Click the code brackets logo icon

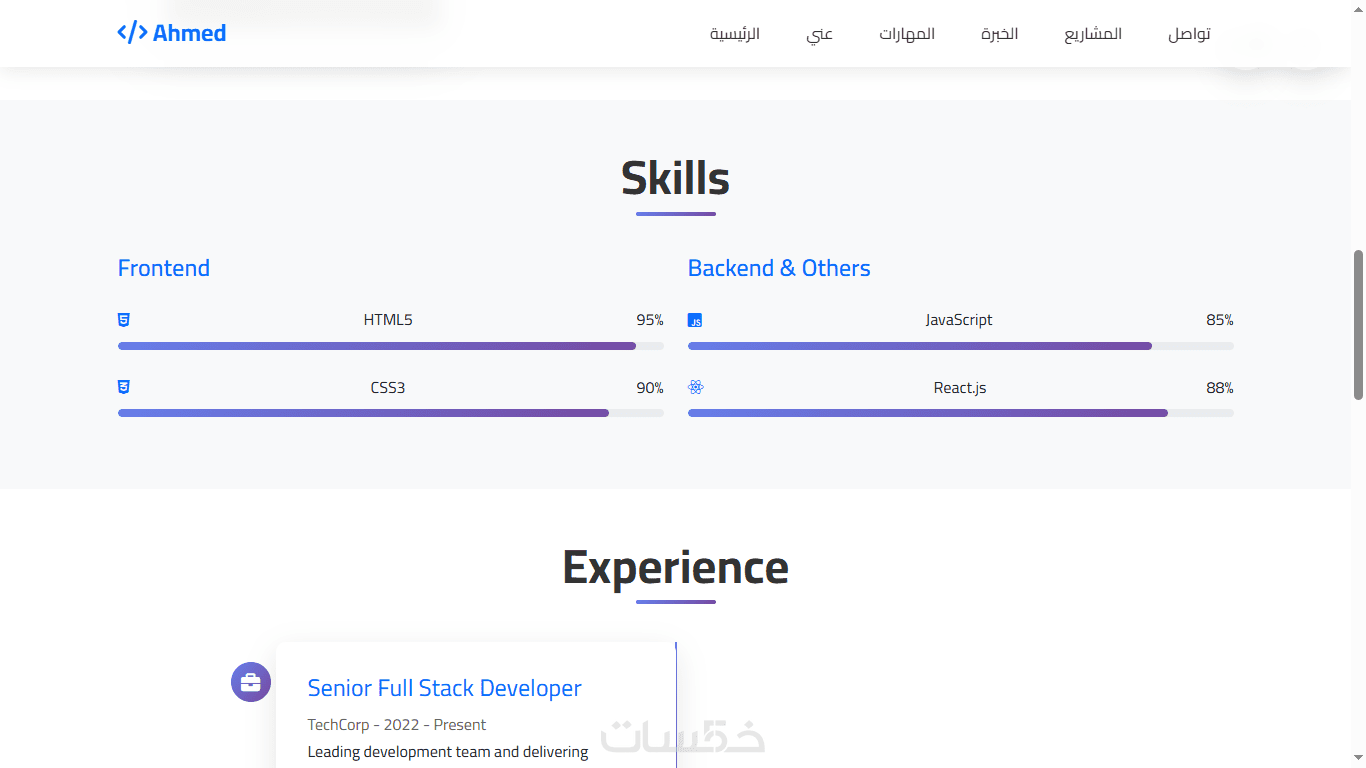point(132,33)
